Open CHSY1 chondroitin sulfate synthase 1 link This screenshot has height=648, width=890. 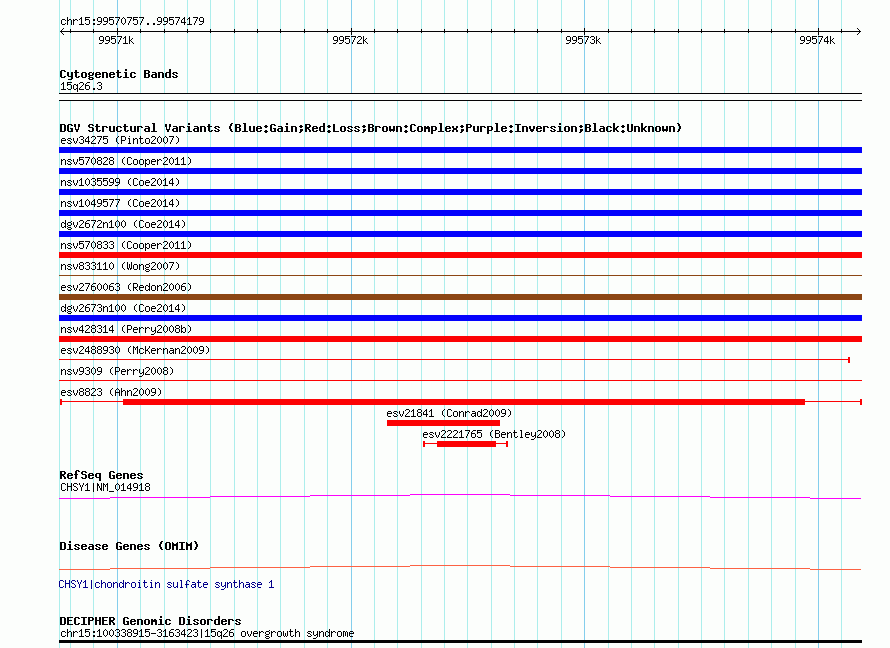tap(166, 584)
